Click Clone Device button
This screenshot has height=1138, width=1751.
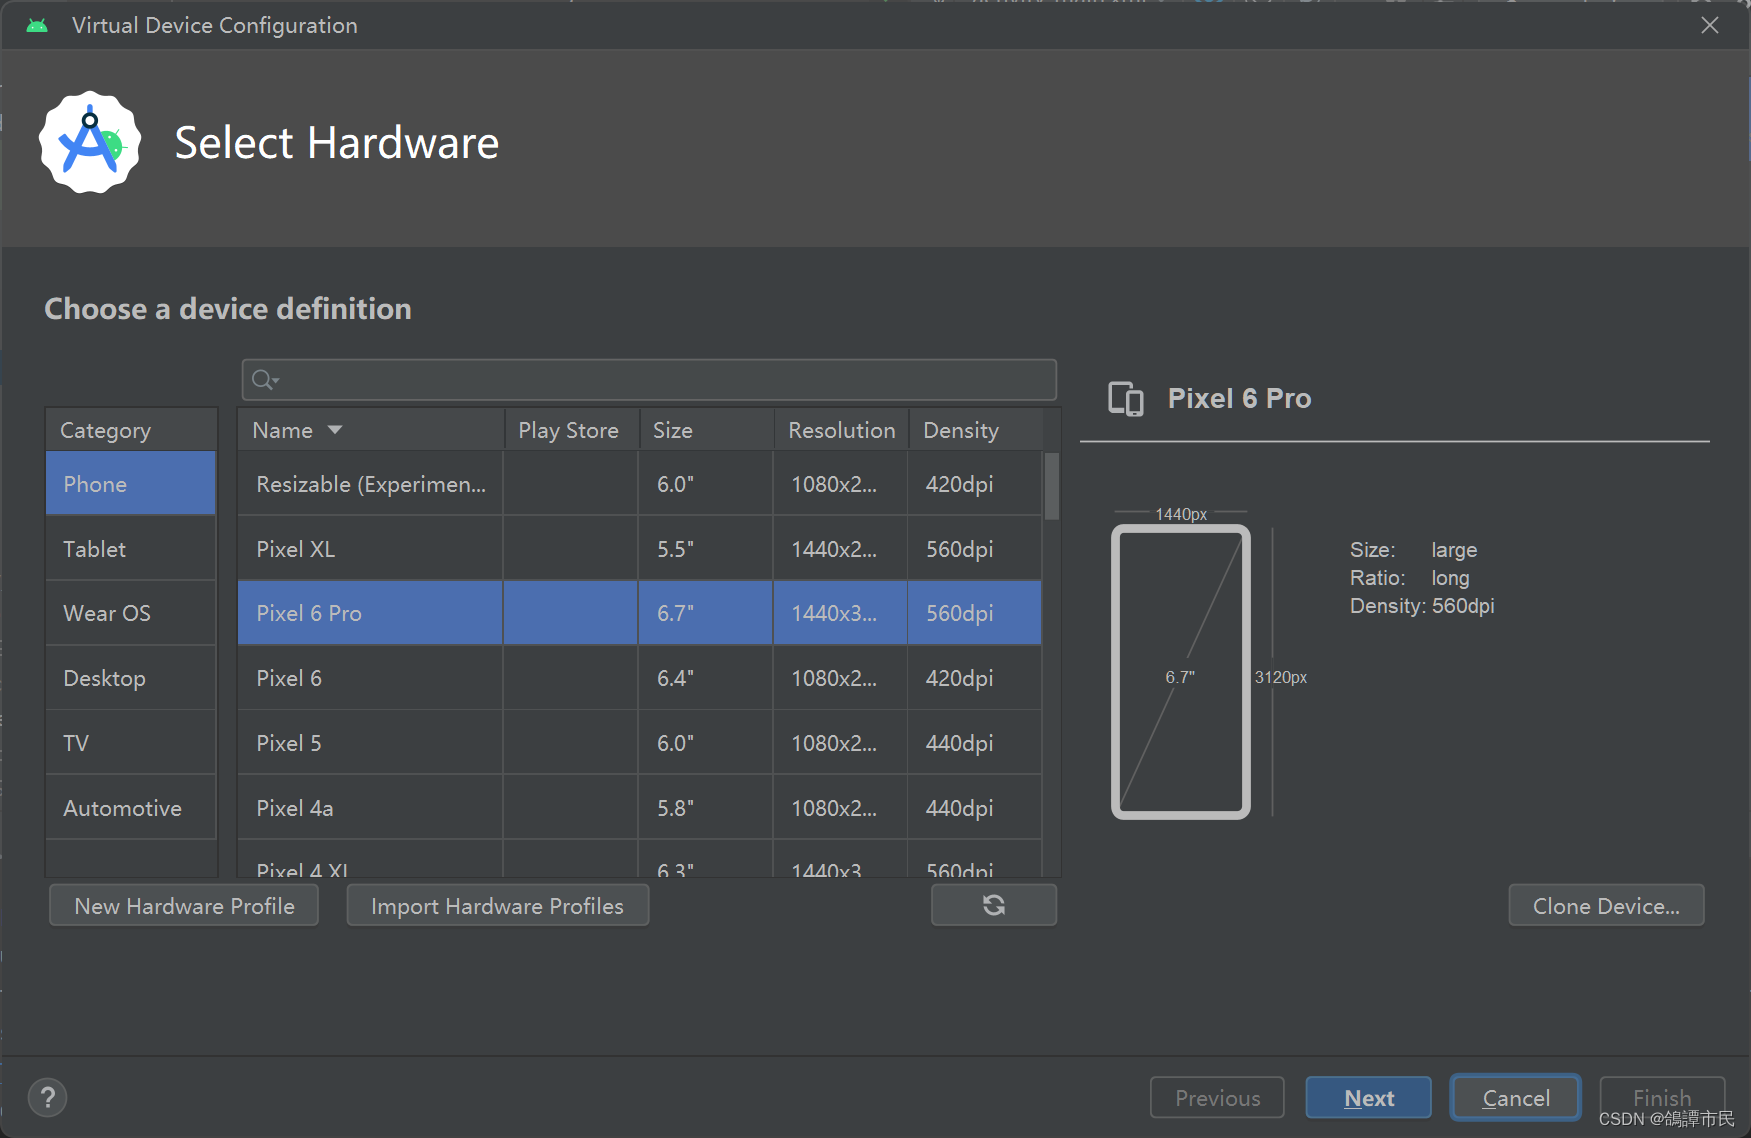click(1606, 906)
